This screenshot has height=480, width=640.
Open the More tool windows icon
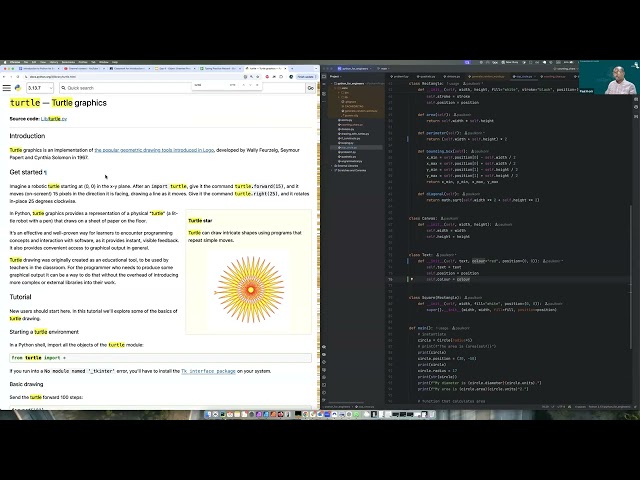point(324,102)
